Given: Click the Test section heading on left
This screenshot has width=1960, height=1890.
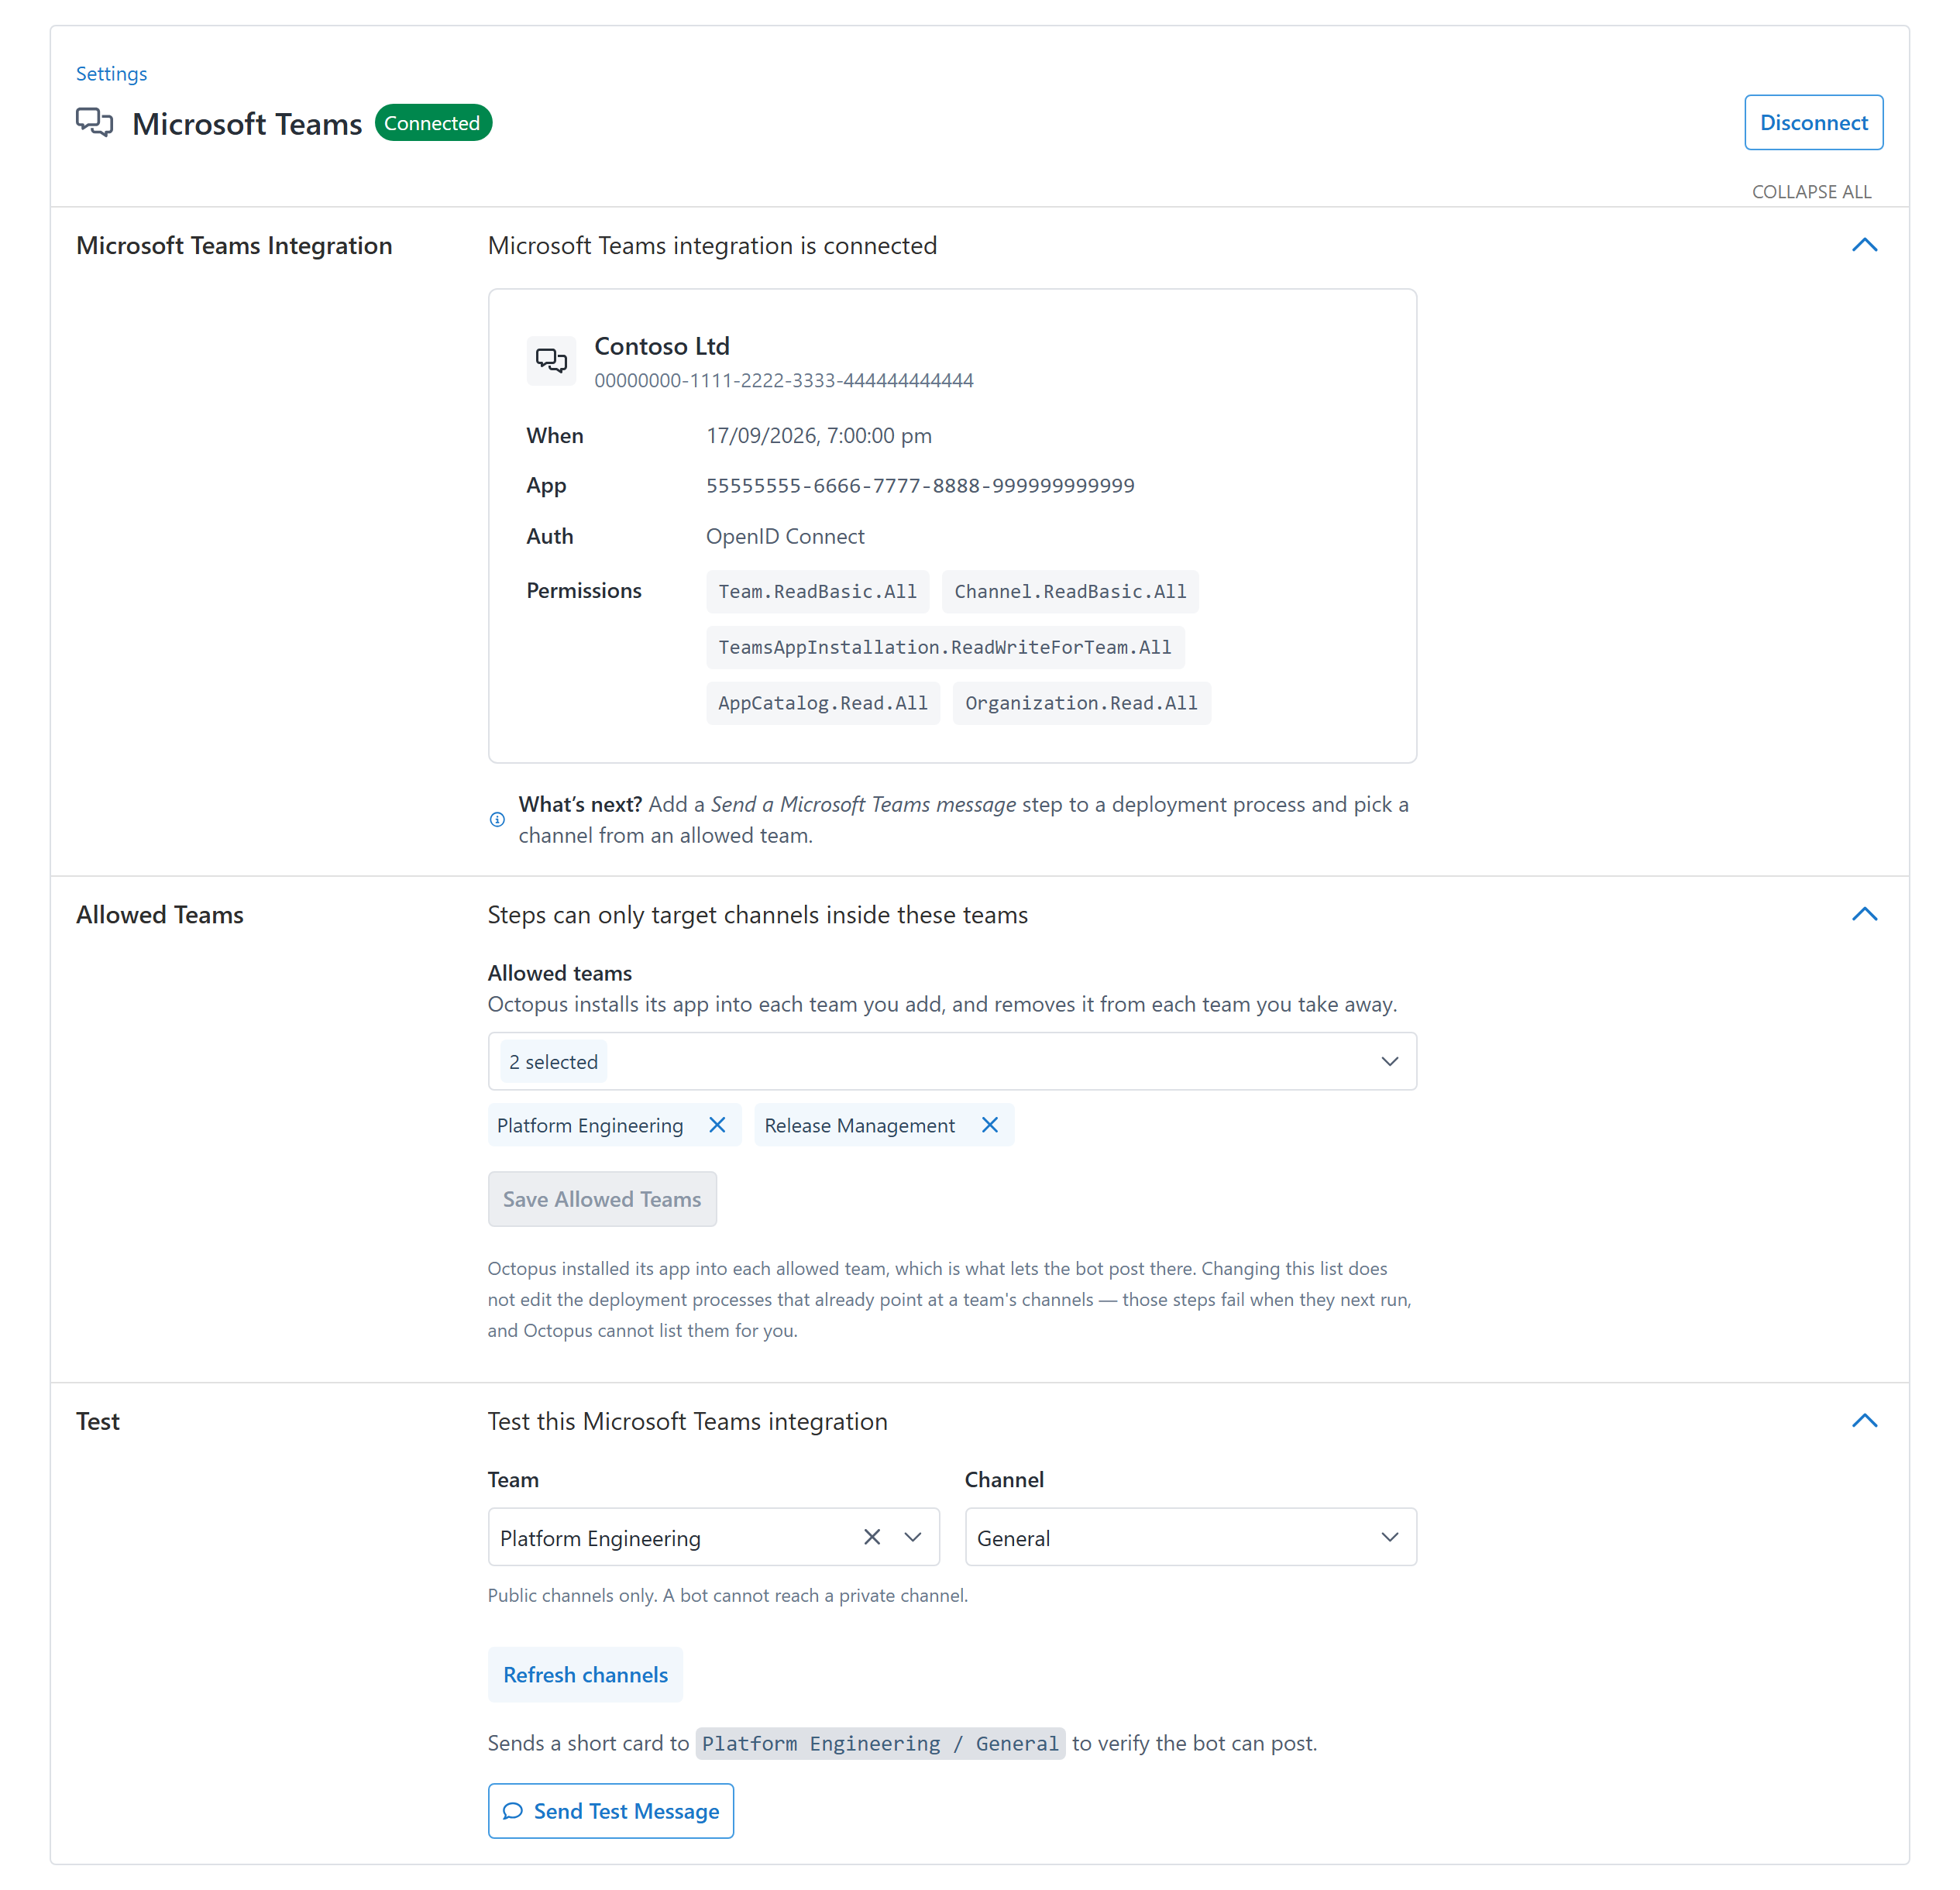Looking at the screenshot, I should coord(98,1422).
